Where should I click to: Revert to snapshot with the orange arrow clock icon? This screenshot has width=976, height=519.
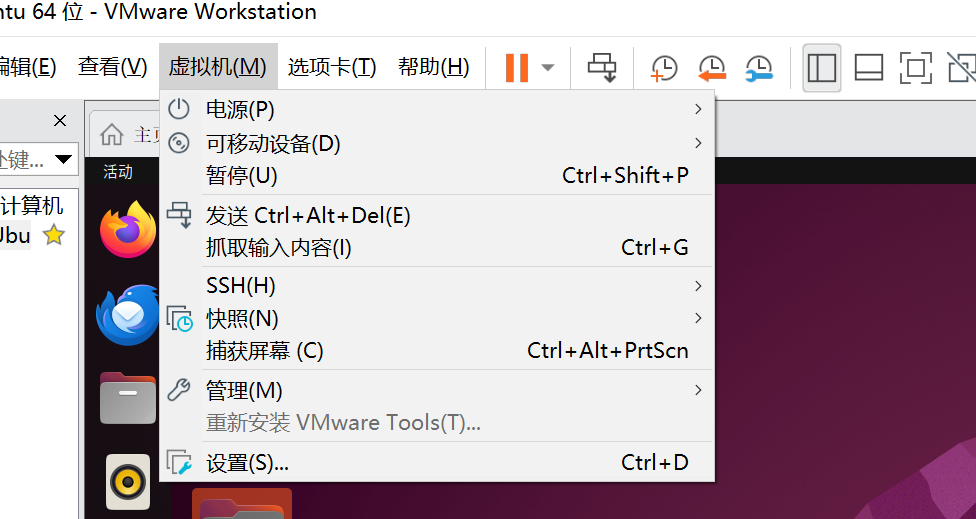[711, 68]
